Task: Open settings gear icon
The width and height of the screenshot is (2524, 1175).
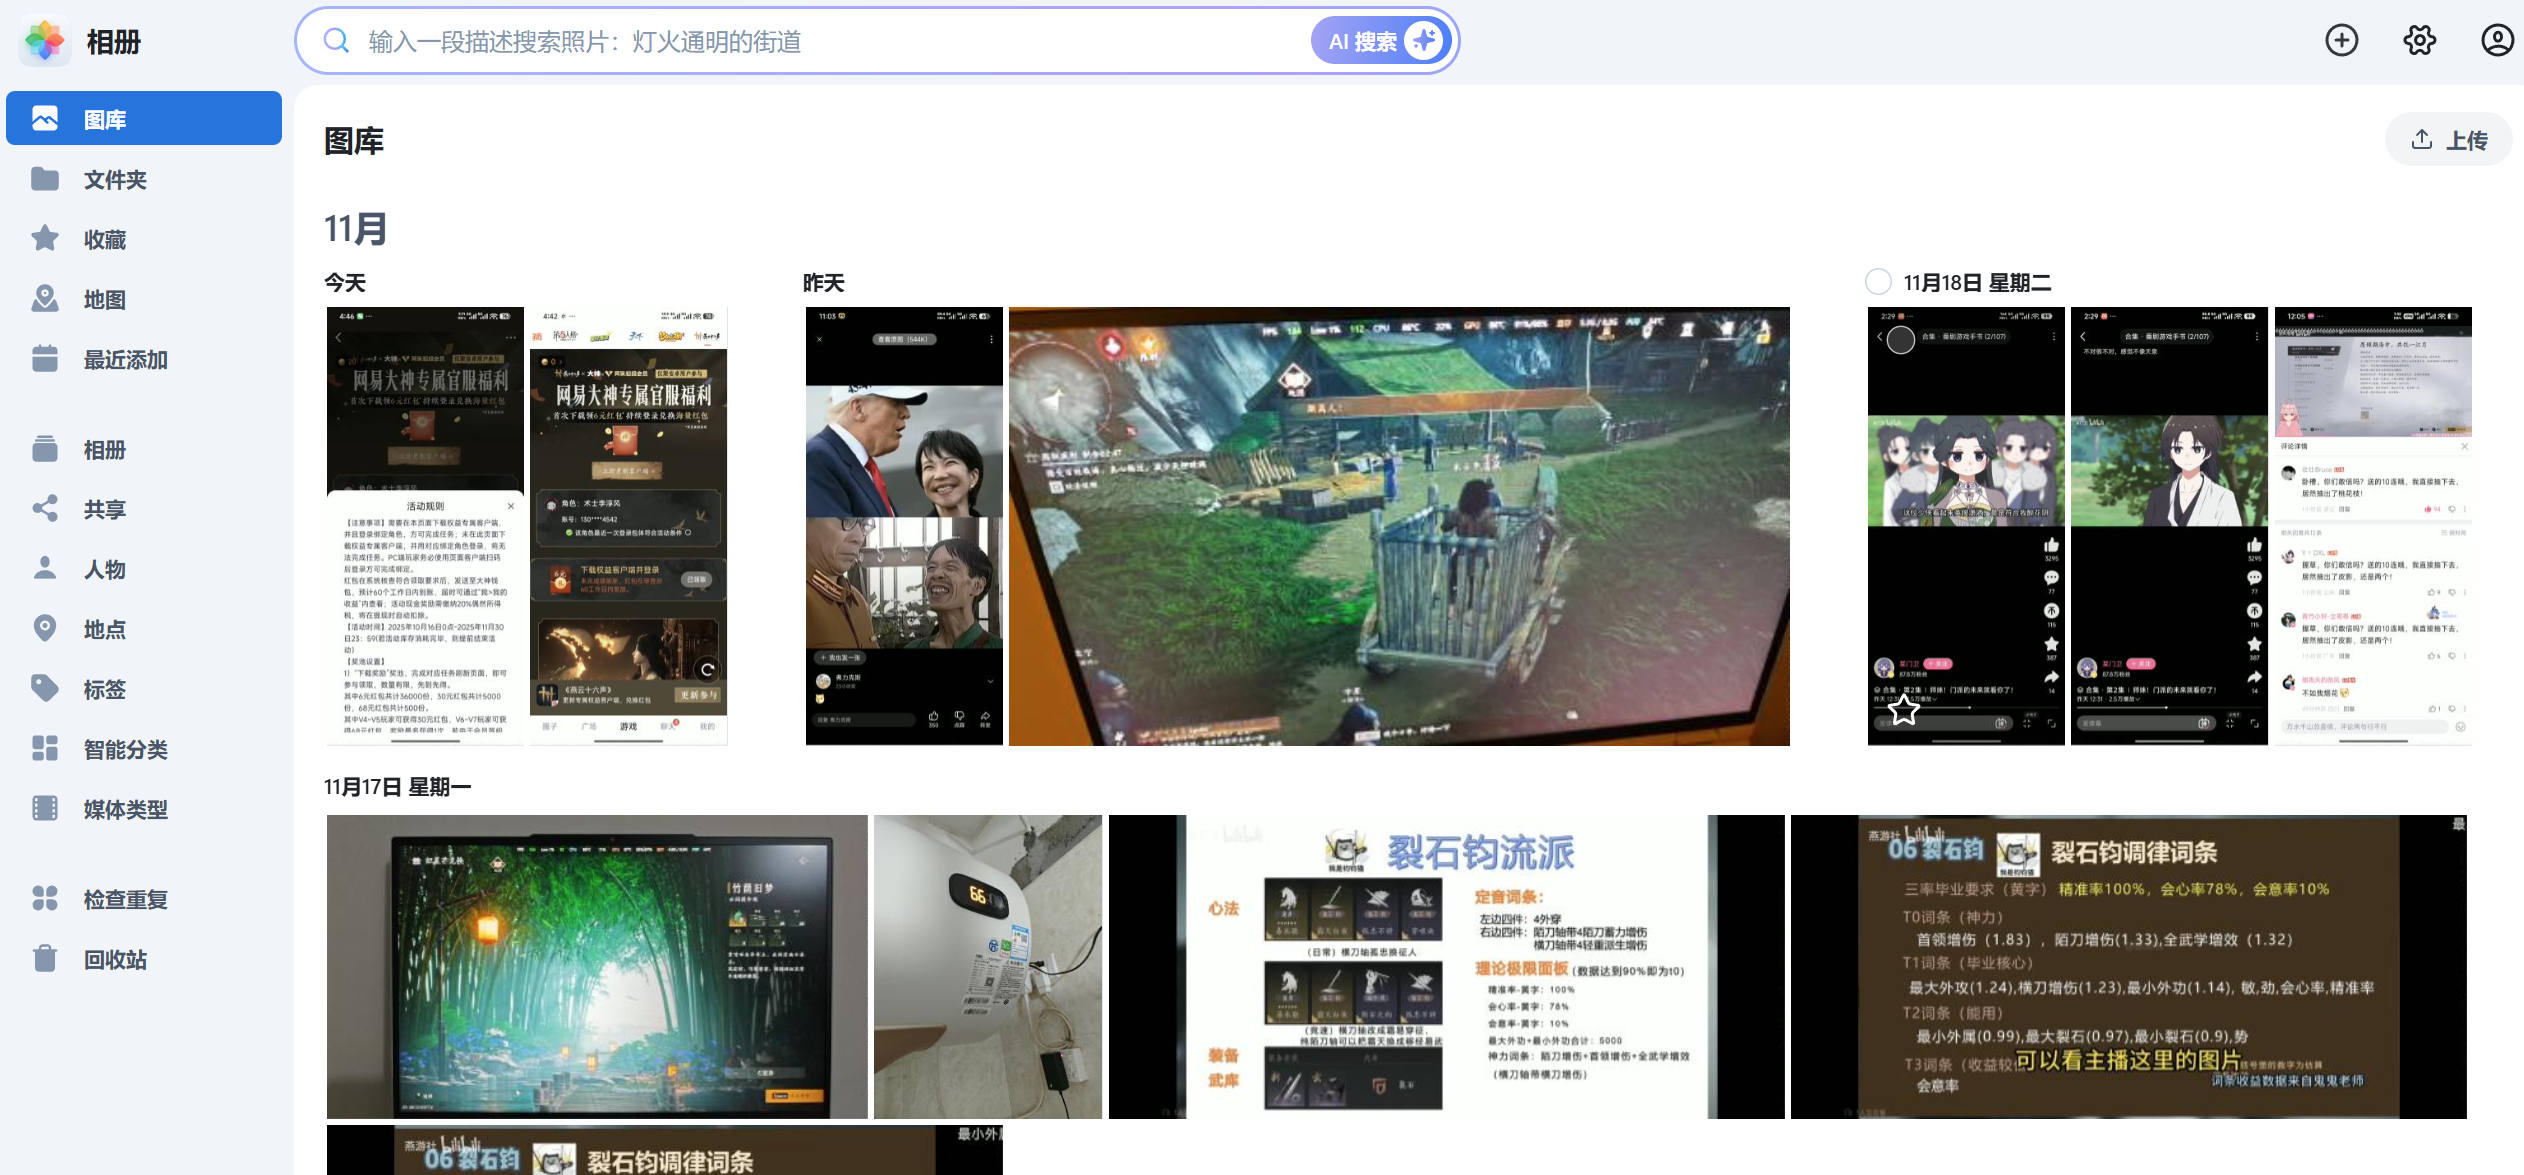Action: (x=2419, y=41)
